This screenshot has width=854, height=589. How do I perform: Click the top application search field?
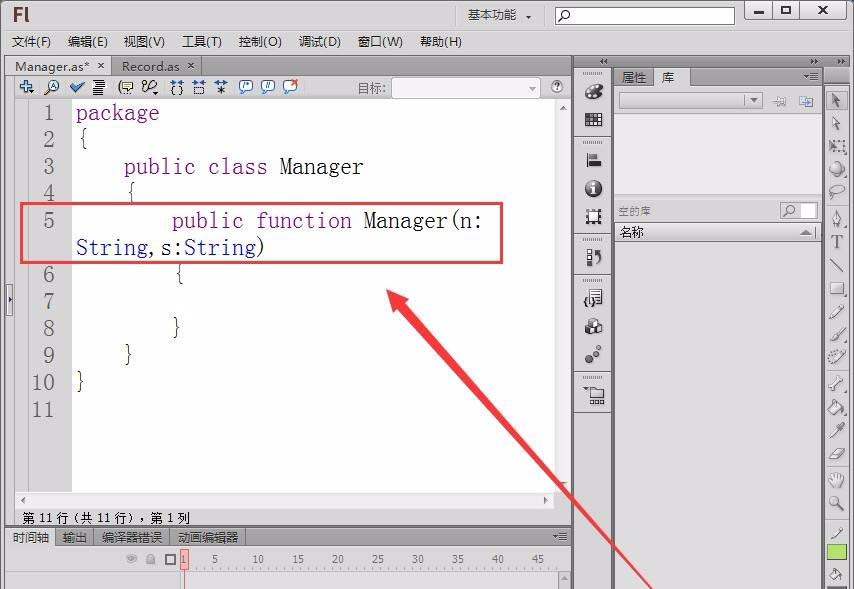click(x=645, y=15)
